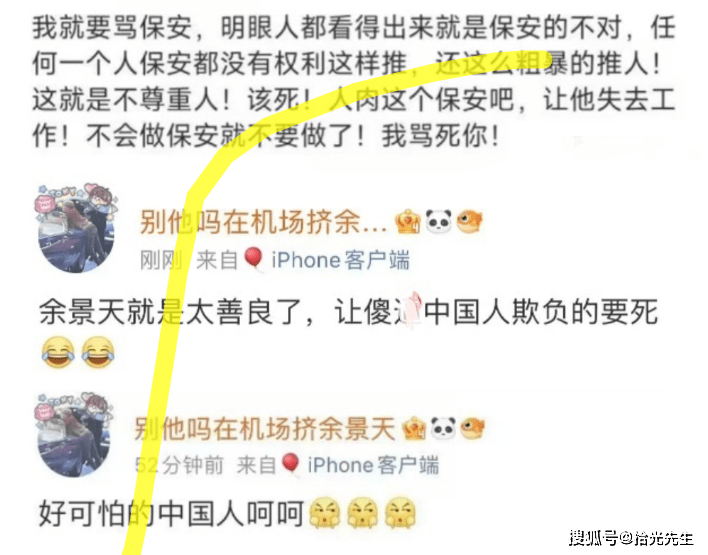The image size is (708, 555).
Task: Click the first laughing-crying emoji
Action: coord(58,352)
